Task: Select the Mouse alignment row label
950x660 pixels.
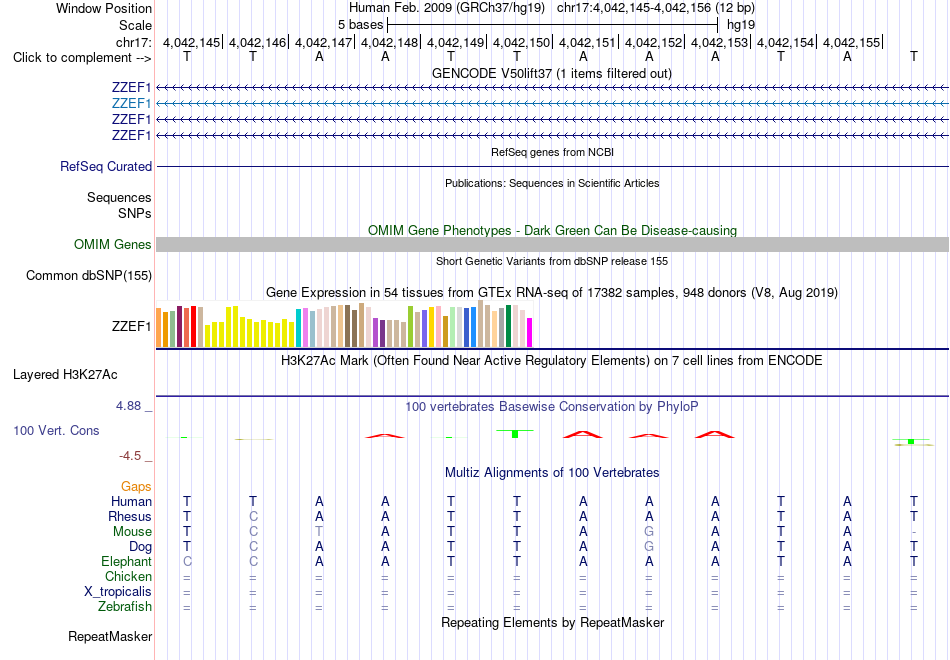Action: coord(132,532)
